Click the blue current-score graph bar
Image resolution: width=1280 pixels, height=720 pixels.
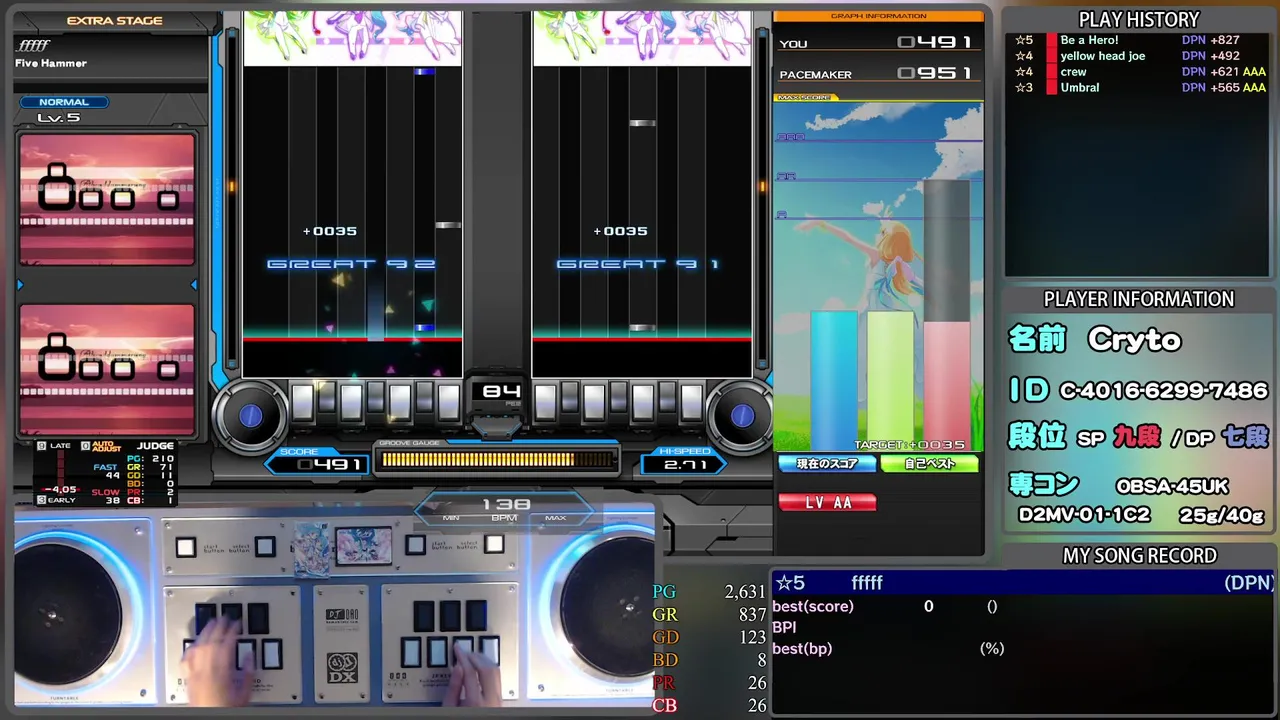pos(834,380)
